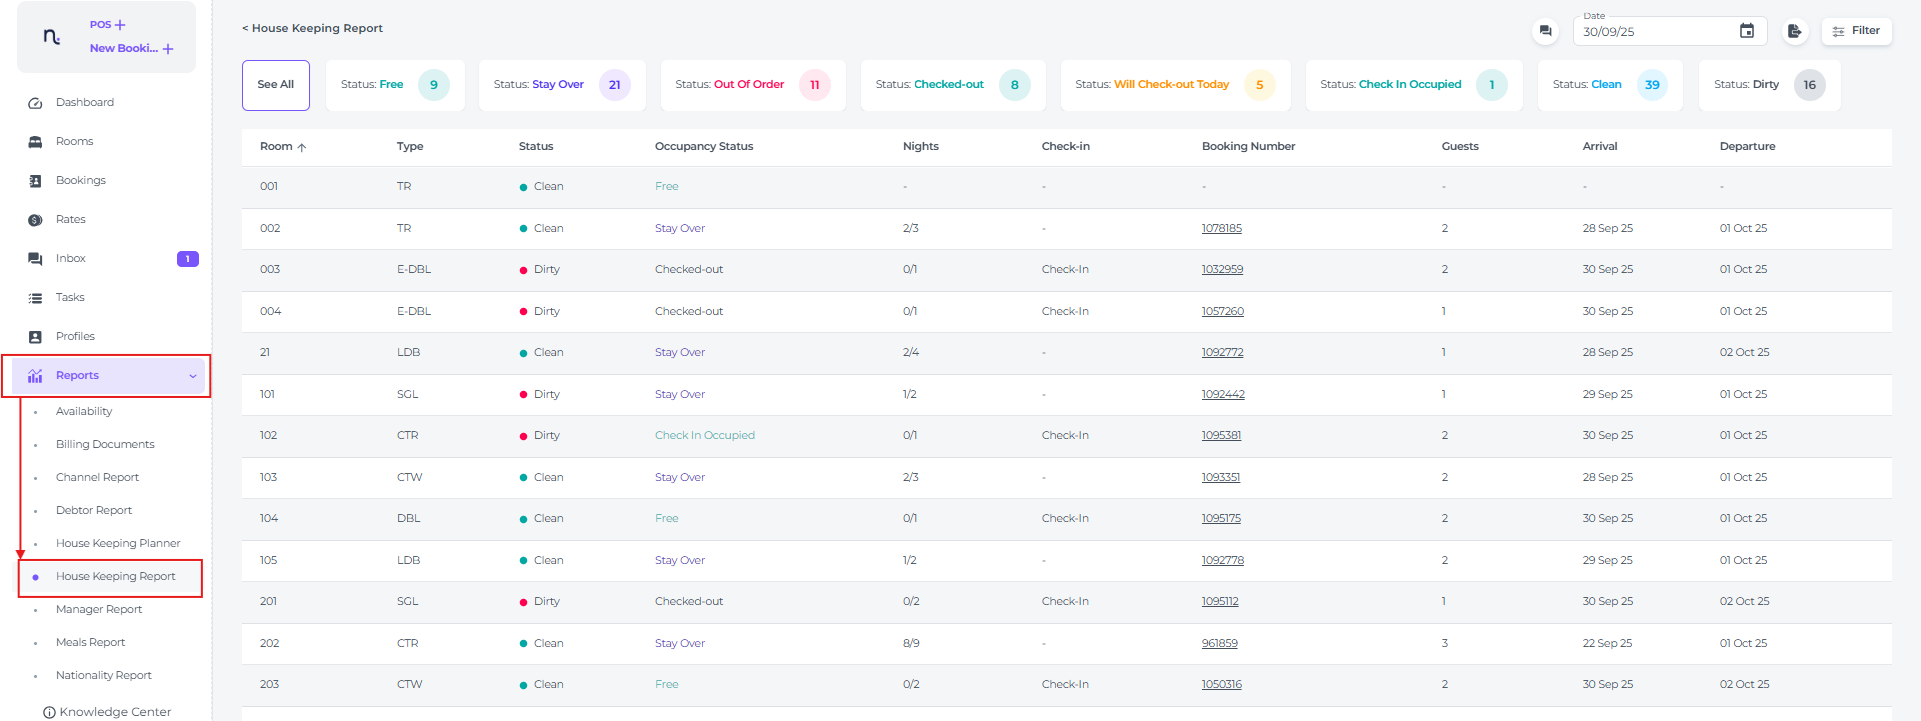1921x721 pixels.
Task: Open booking number 1078185
Action: 1221,228
